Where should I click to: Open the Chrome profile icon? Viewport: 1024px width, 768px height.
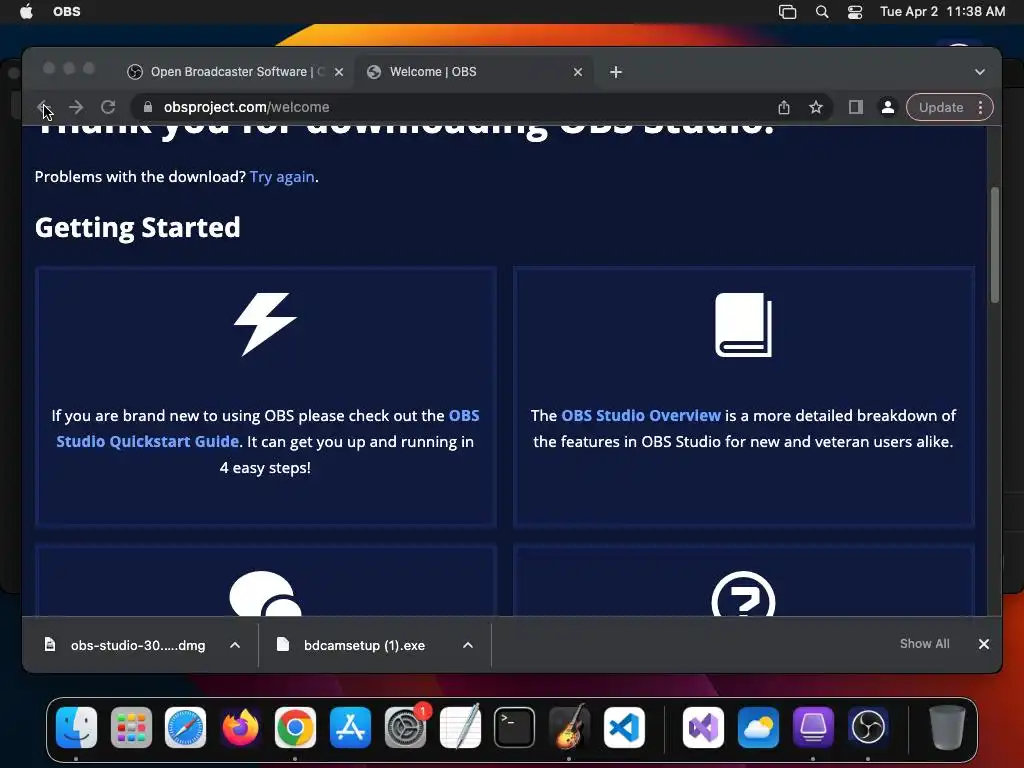[888, 107]
